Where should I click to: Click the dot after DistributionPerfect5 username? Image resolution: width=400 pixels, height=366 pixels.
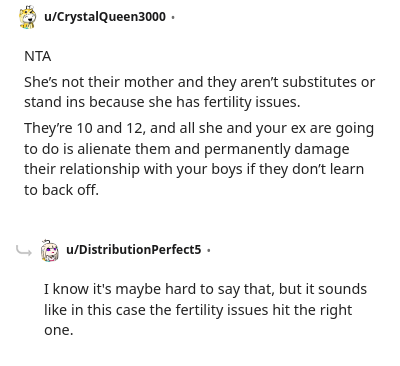[x=208, y=250]
